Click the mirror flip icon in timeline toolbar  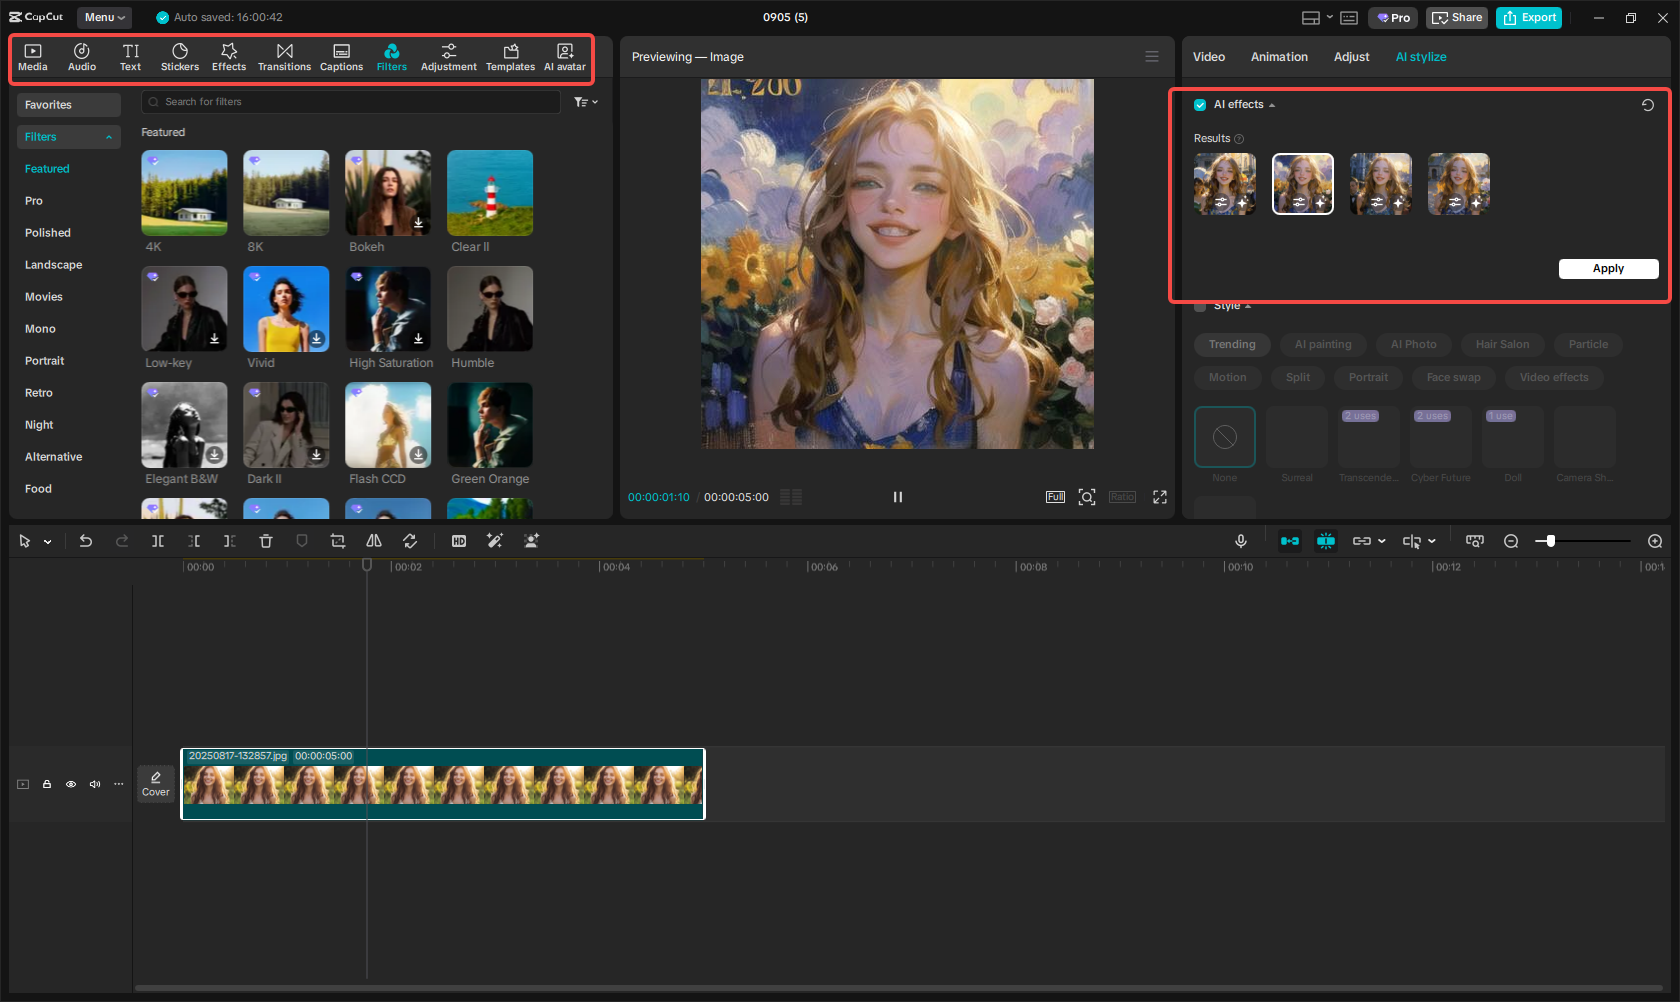coord(374,541)
